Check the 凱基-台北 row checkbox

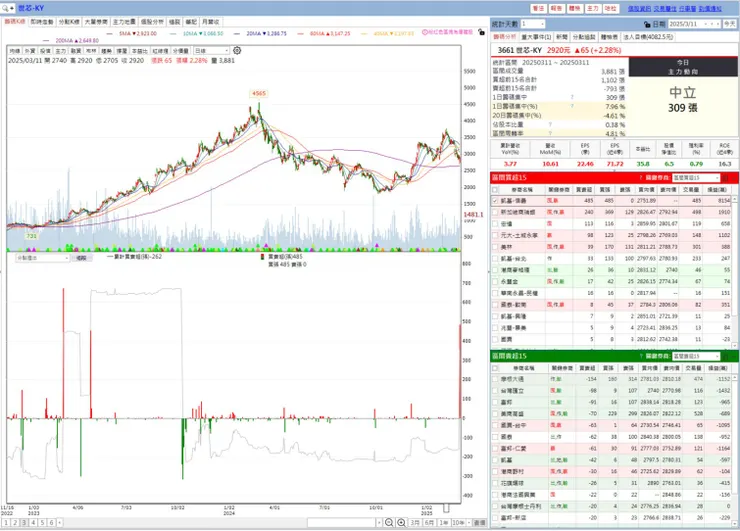pos(495,259)
